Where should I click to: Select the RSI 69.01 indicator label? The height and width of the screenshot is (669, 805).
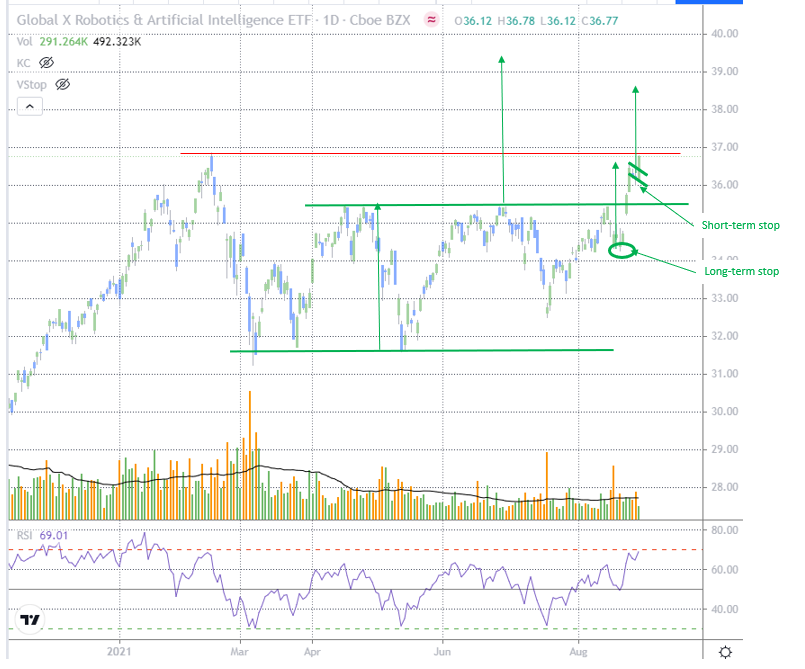[42, 536]
